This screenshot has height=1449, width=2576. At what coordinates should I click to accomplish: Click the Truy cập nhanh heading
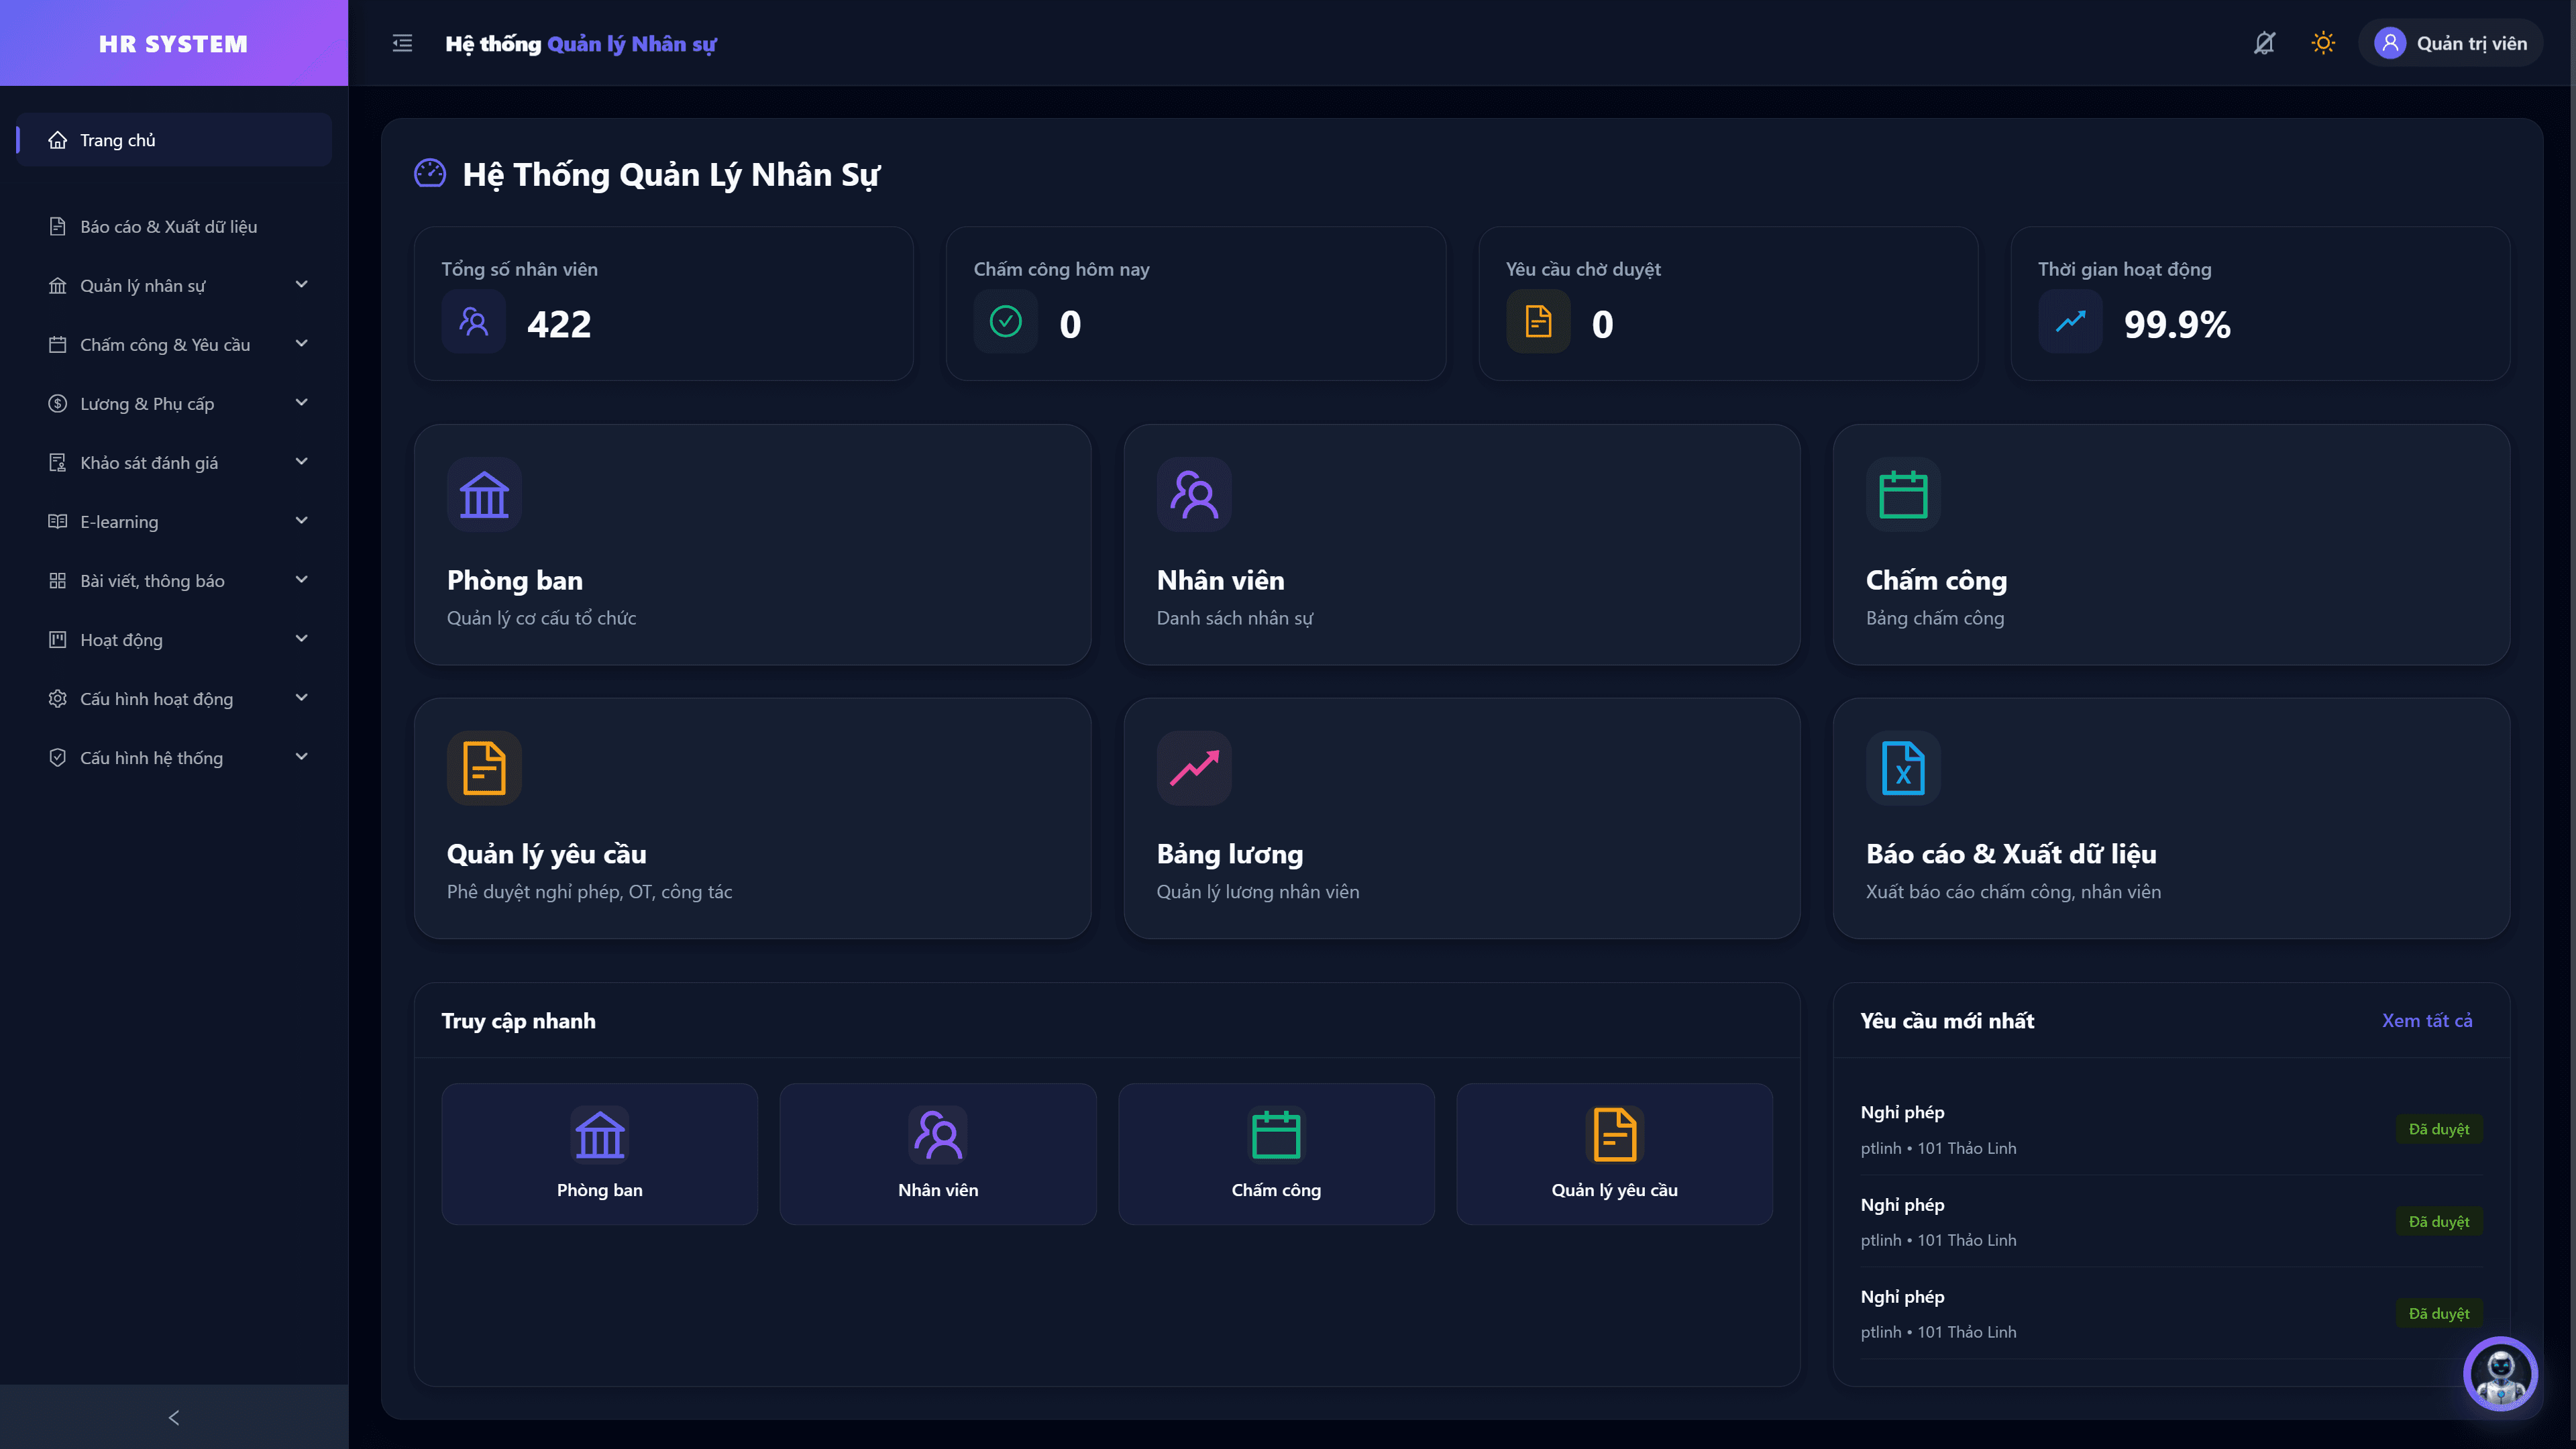click(x=518, y=1020)
